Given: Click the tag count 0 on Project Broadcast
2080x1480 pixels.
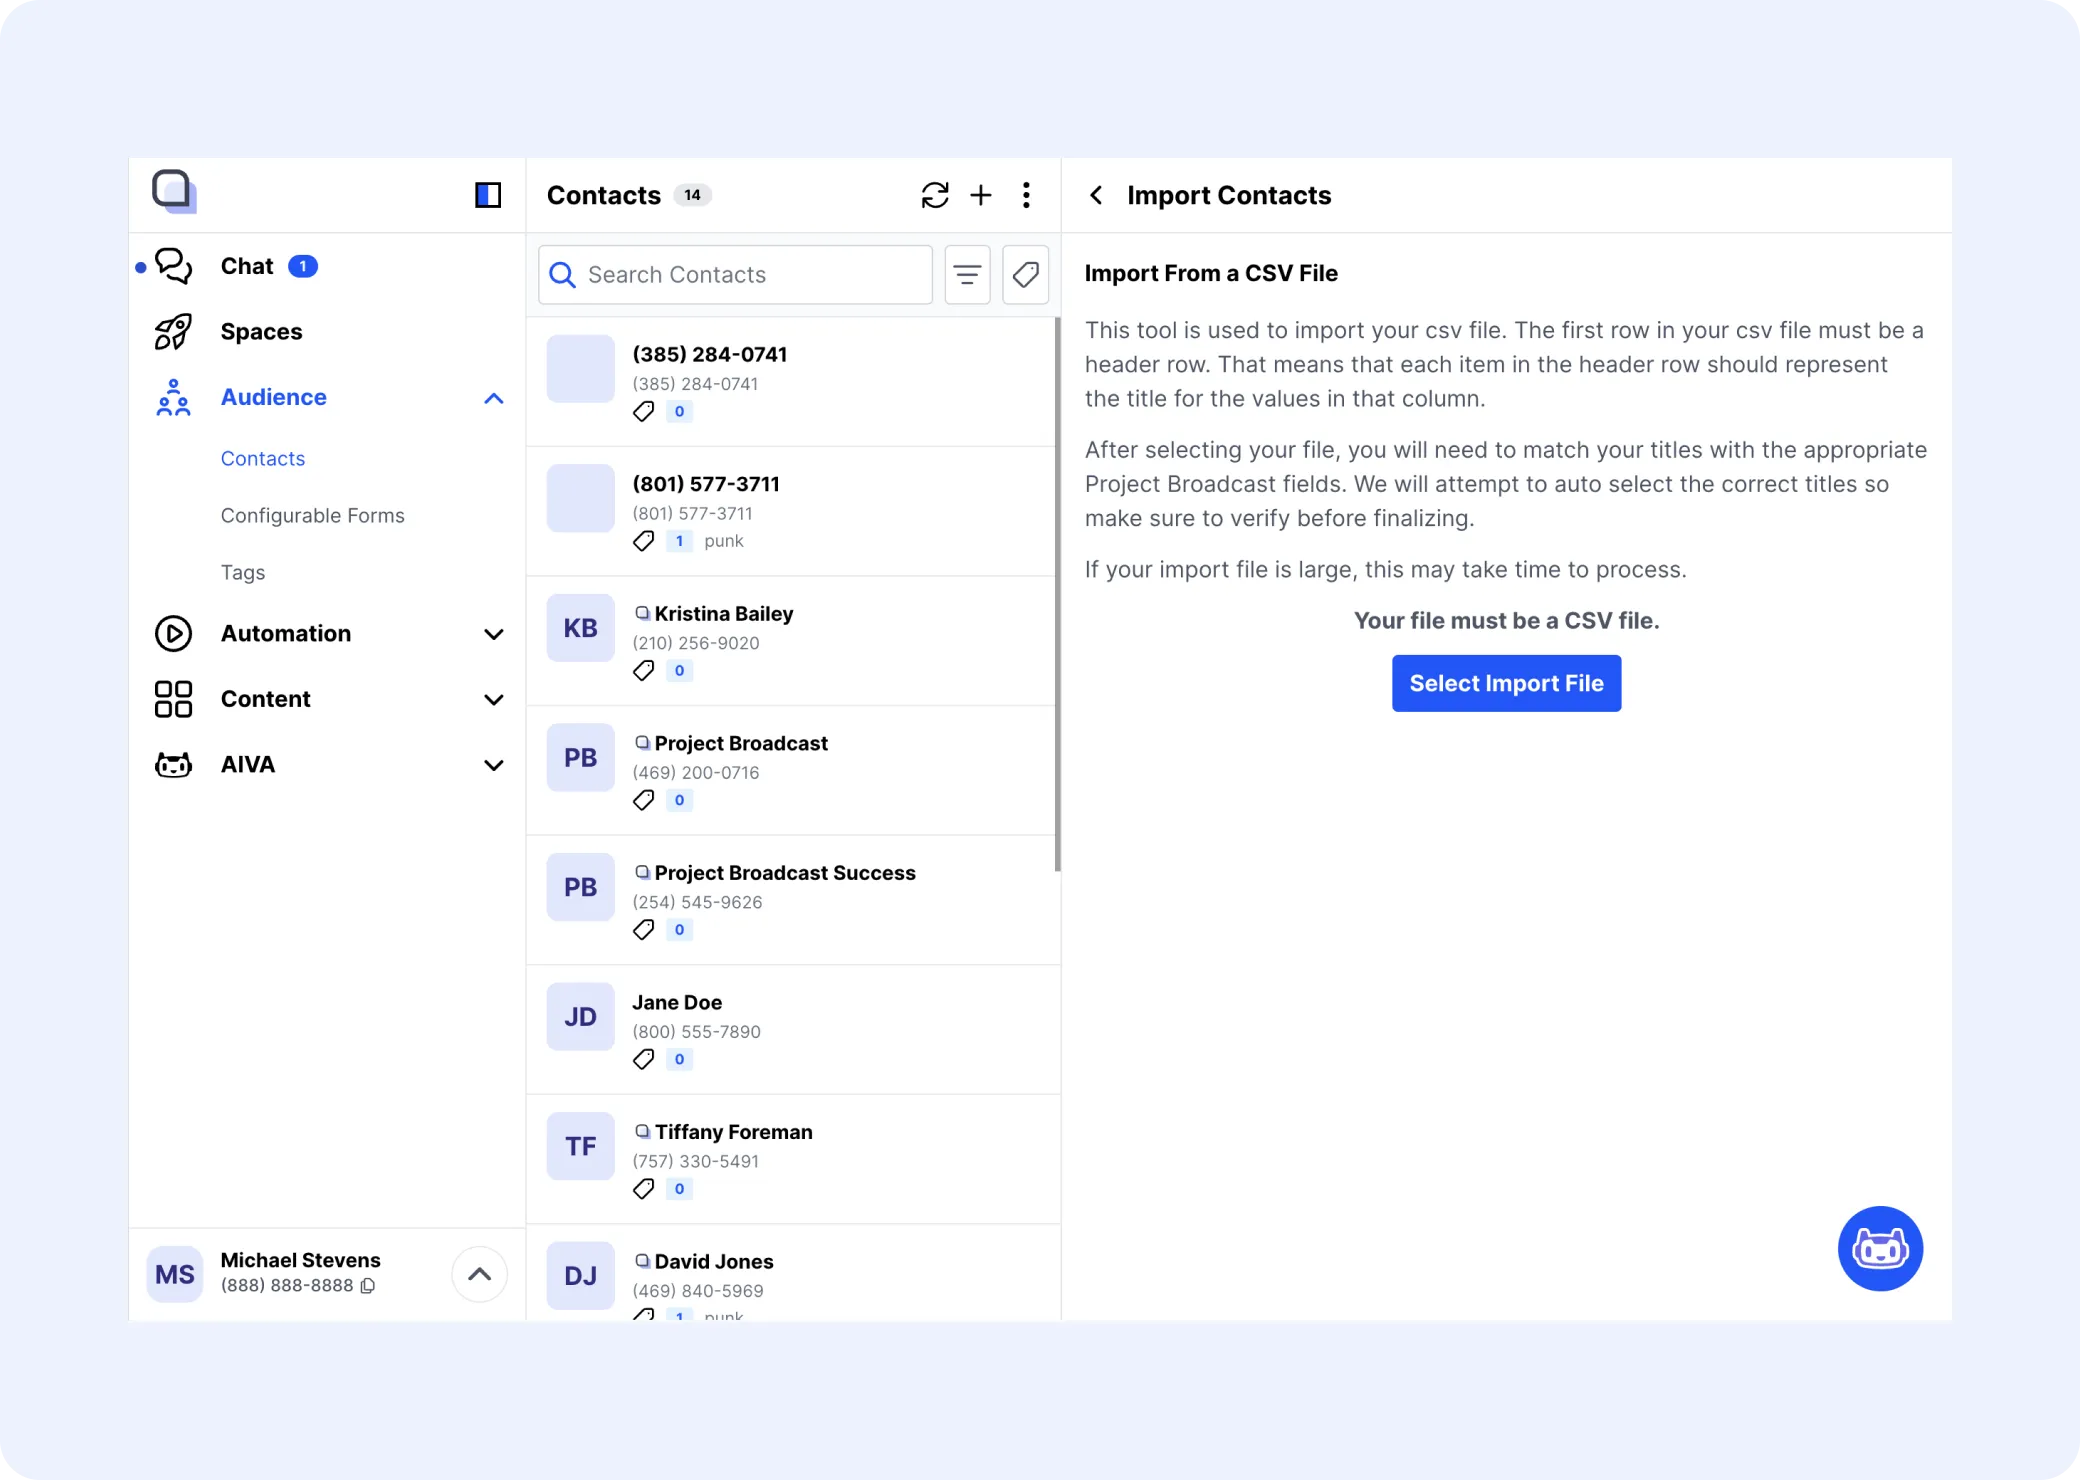Looking at the screenshot, I should pyautogui.click(x=679, y=800).
